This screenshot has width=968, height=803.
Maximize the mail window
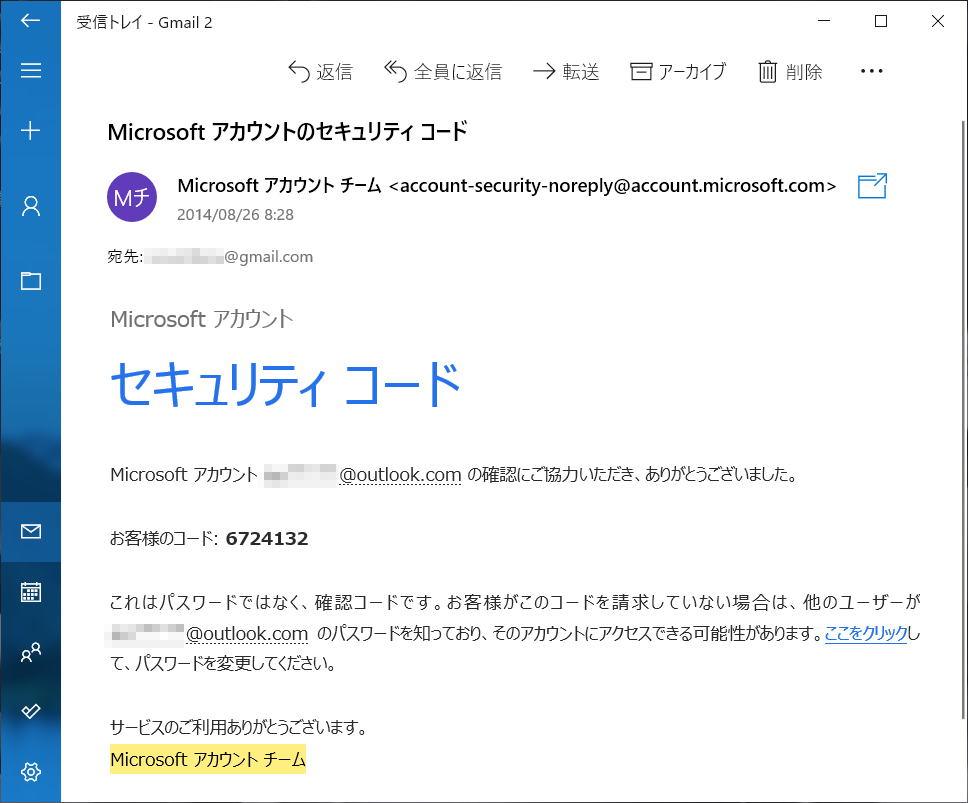[881, 21]
